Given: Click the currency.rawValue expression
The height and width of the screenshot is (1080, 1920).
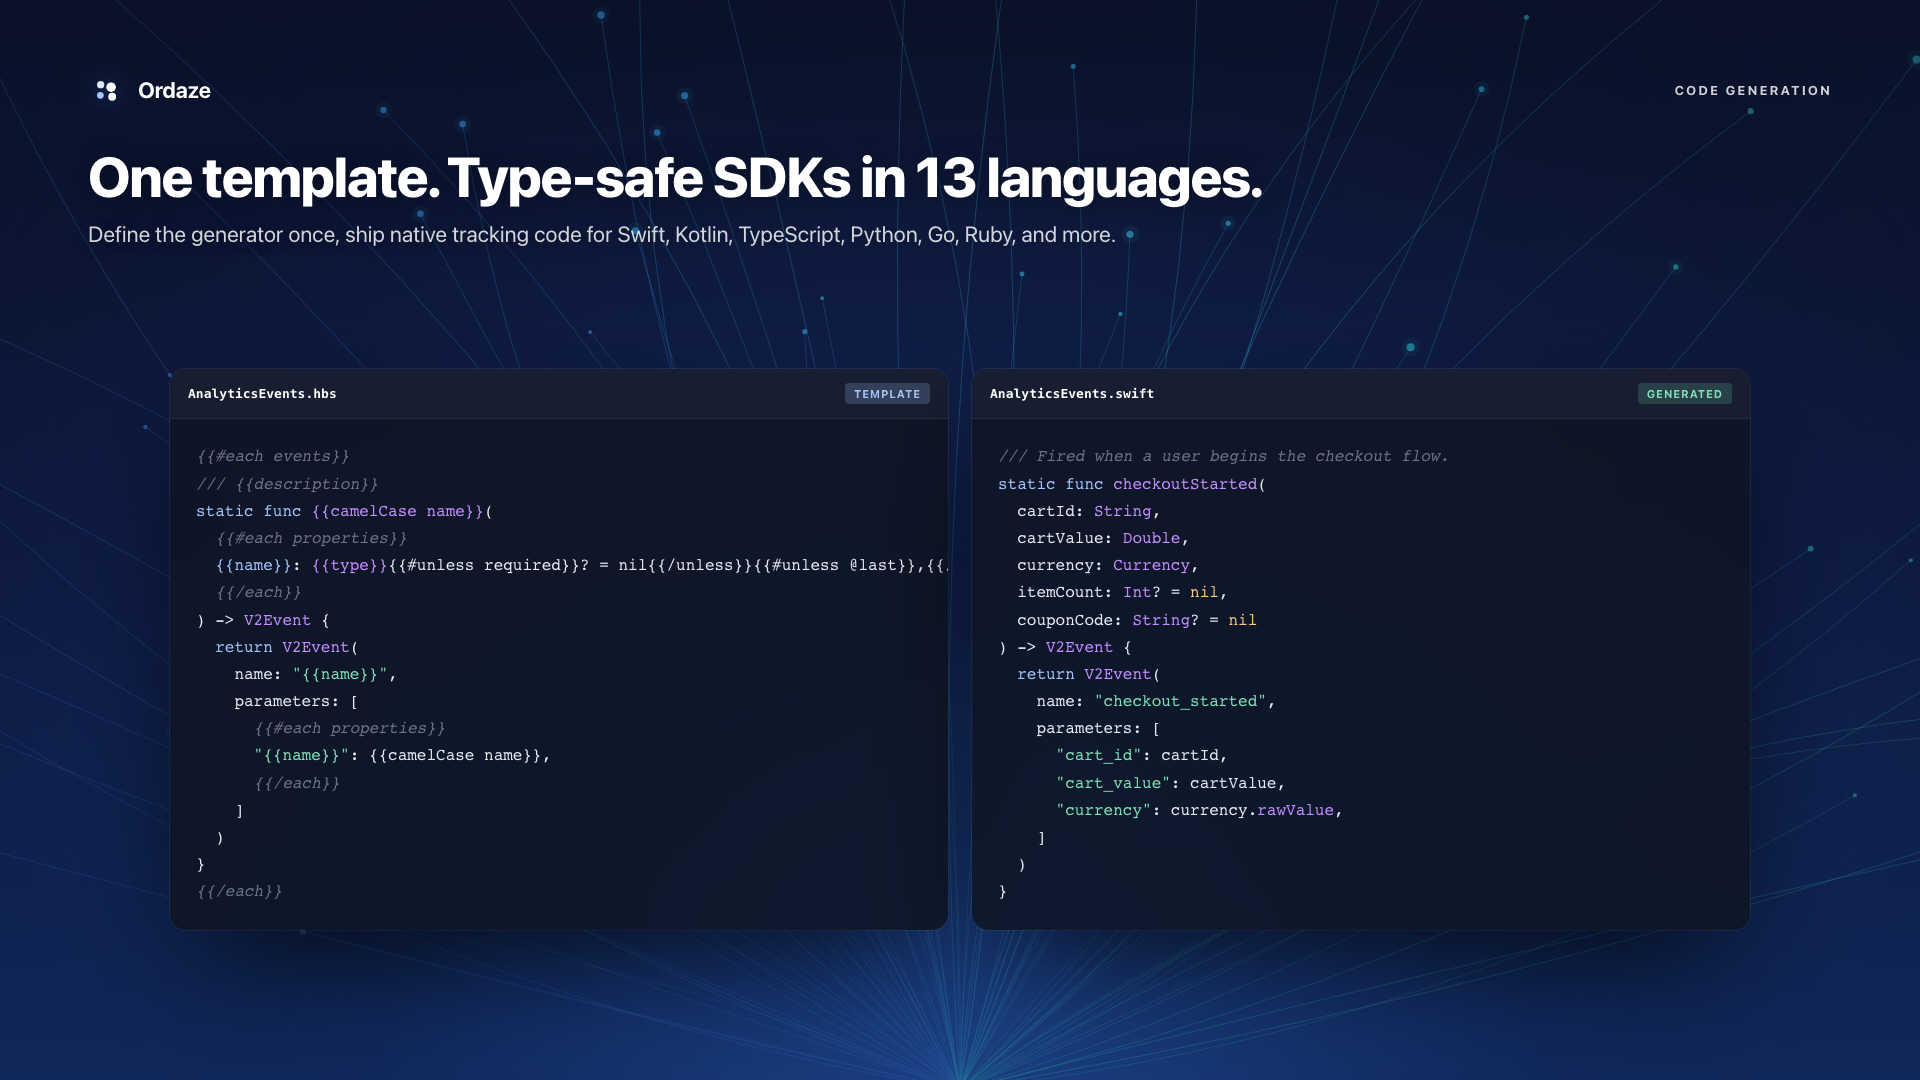Looking at the screenshot, I should click(1251, 810).
